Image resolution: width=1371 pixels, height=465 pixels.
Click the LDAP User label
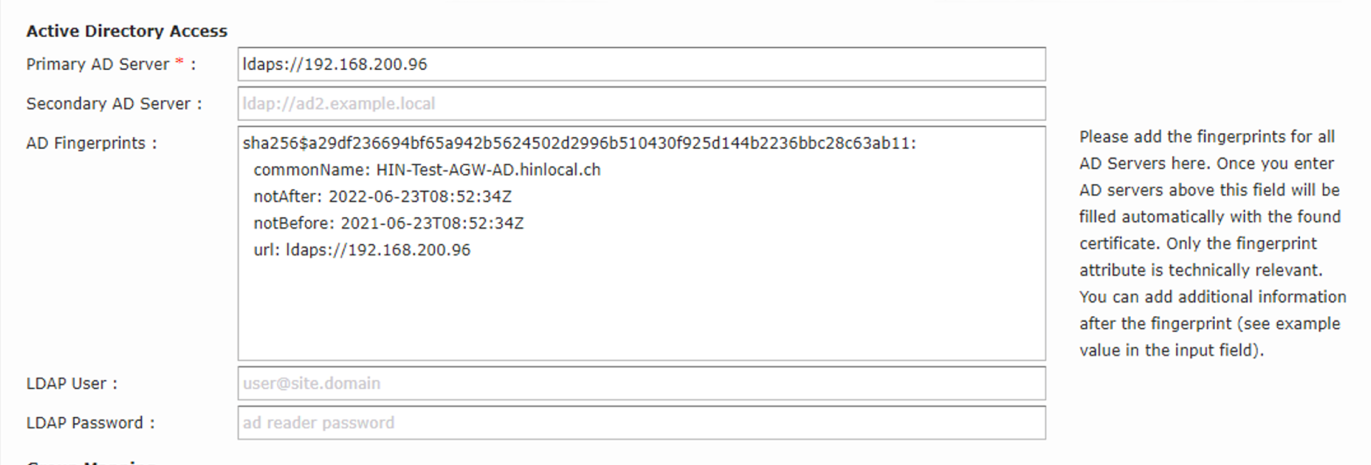click(72, 383)
